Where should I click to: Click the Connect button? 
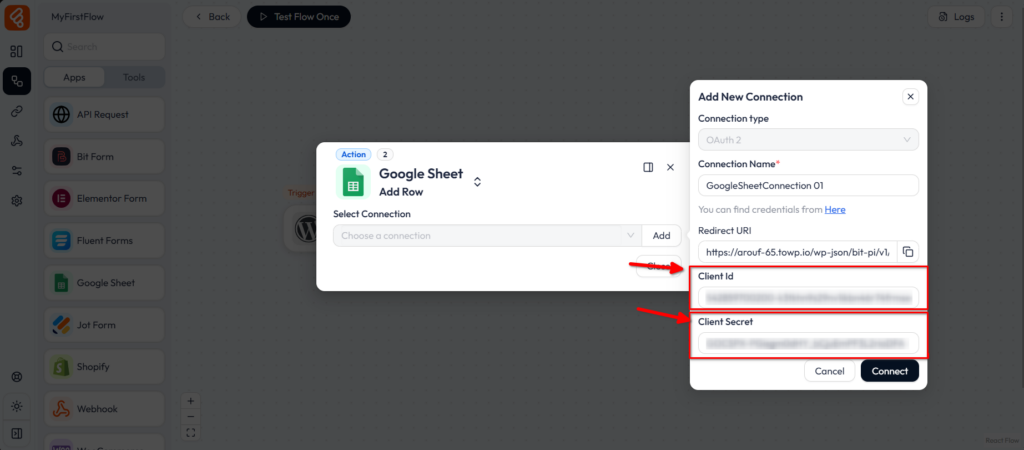(x=889, y=371)
